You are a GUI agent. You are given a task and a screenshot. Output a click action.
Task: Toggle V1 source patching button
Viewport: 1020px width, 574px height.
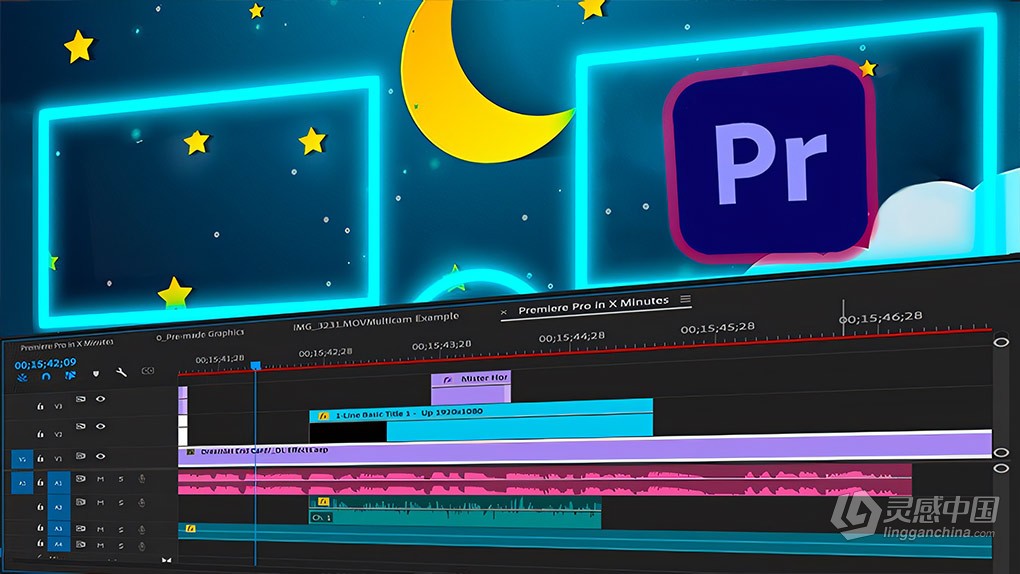click(x=22, y=459)
